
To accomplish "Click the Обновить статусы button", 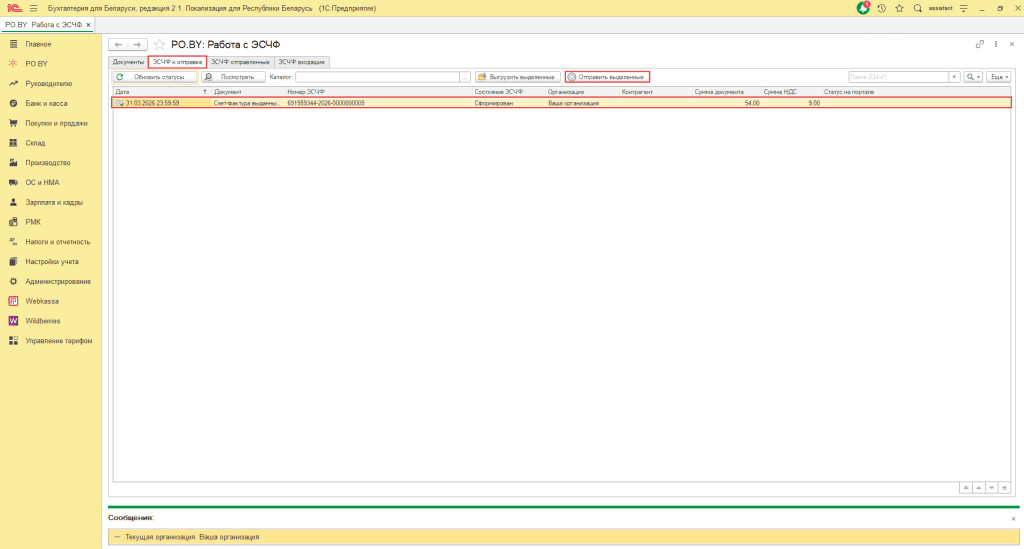I will click(154, 77).
